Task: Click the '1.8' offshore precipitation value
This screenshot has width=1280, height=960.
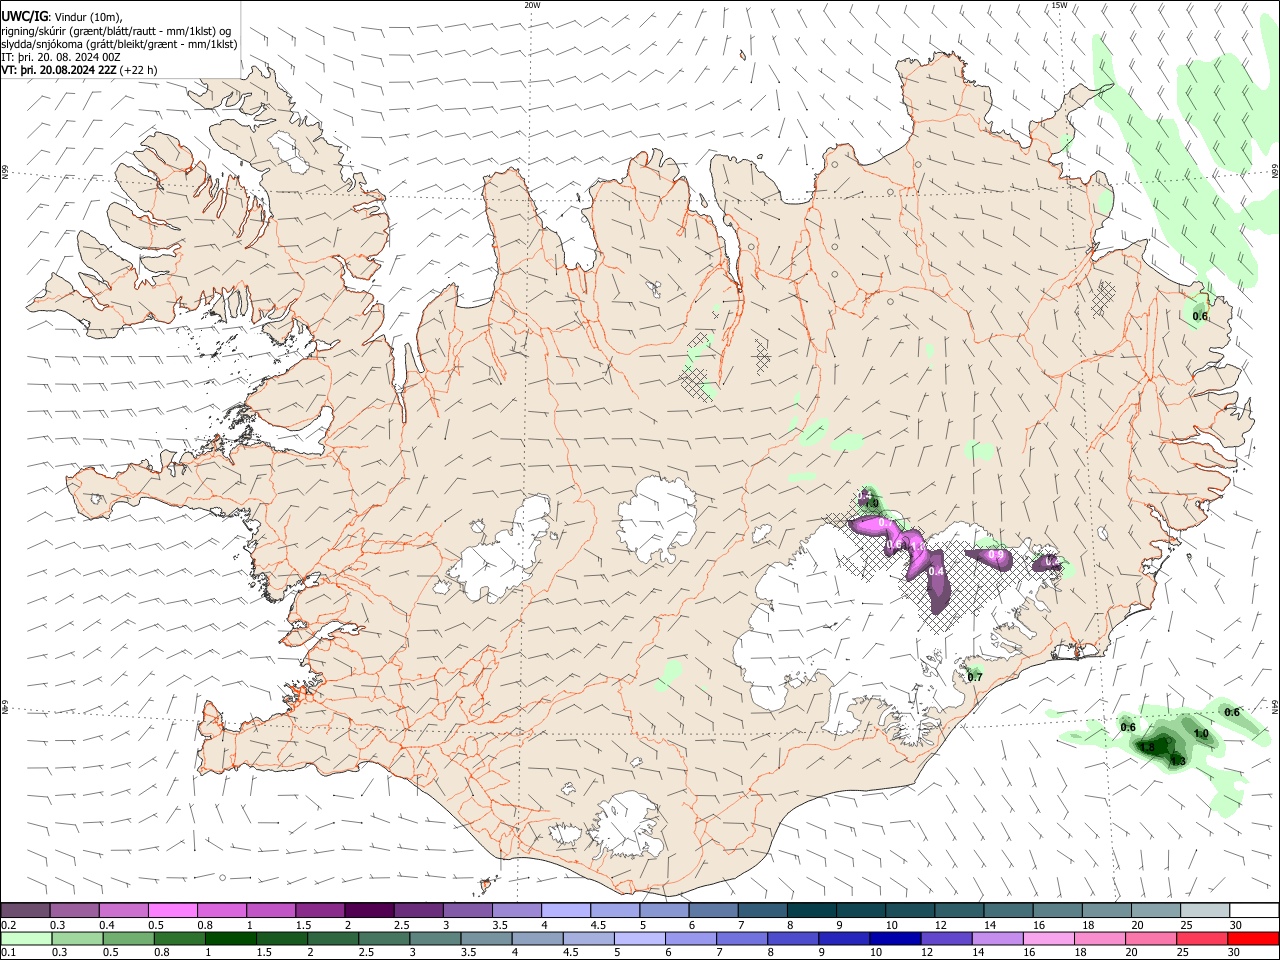Action: point(1148,748)
